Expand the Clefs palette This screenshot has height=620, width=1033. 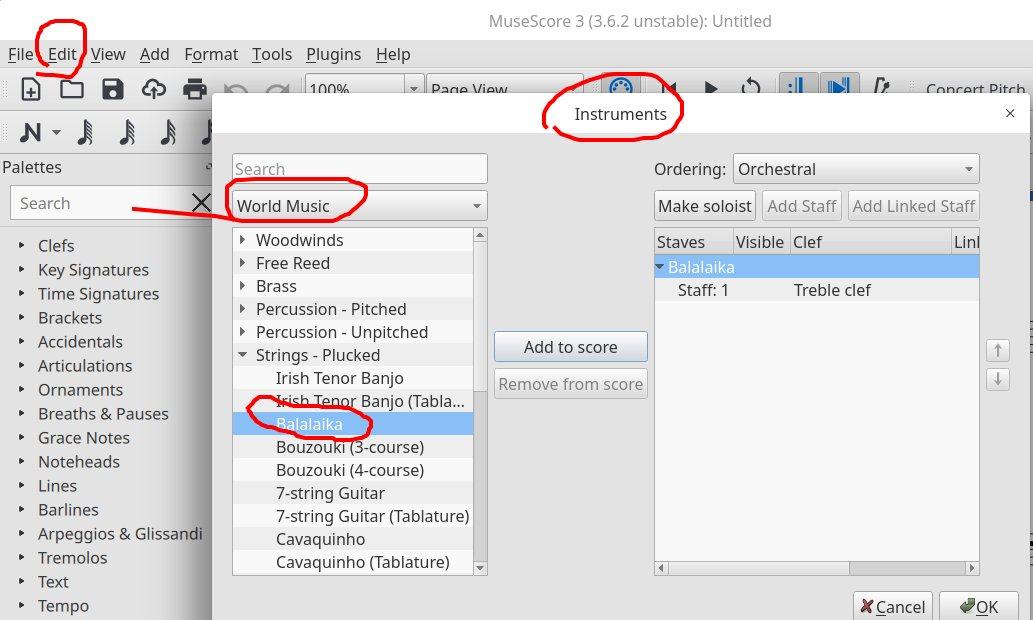pyautogui.click(x=22, y=245)
